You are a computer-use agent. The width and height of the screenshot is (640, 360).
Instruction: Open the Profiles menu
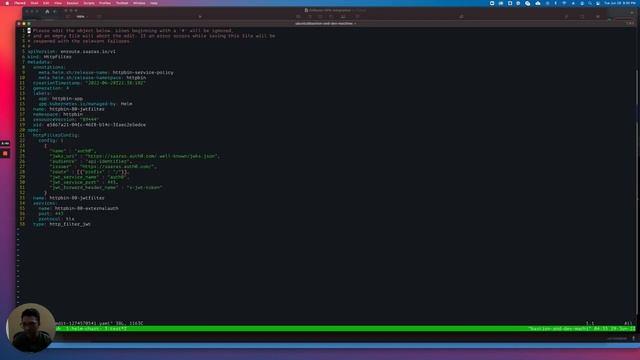pos(105,3)
